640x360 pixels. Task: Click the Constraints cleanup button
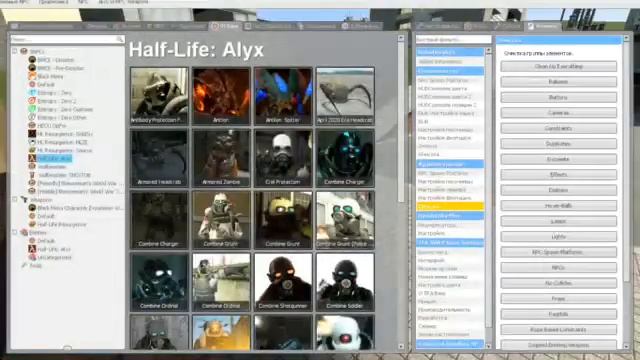pyautogui.click(x=558, y=128)
